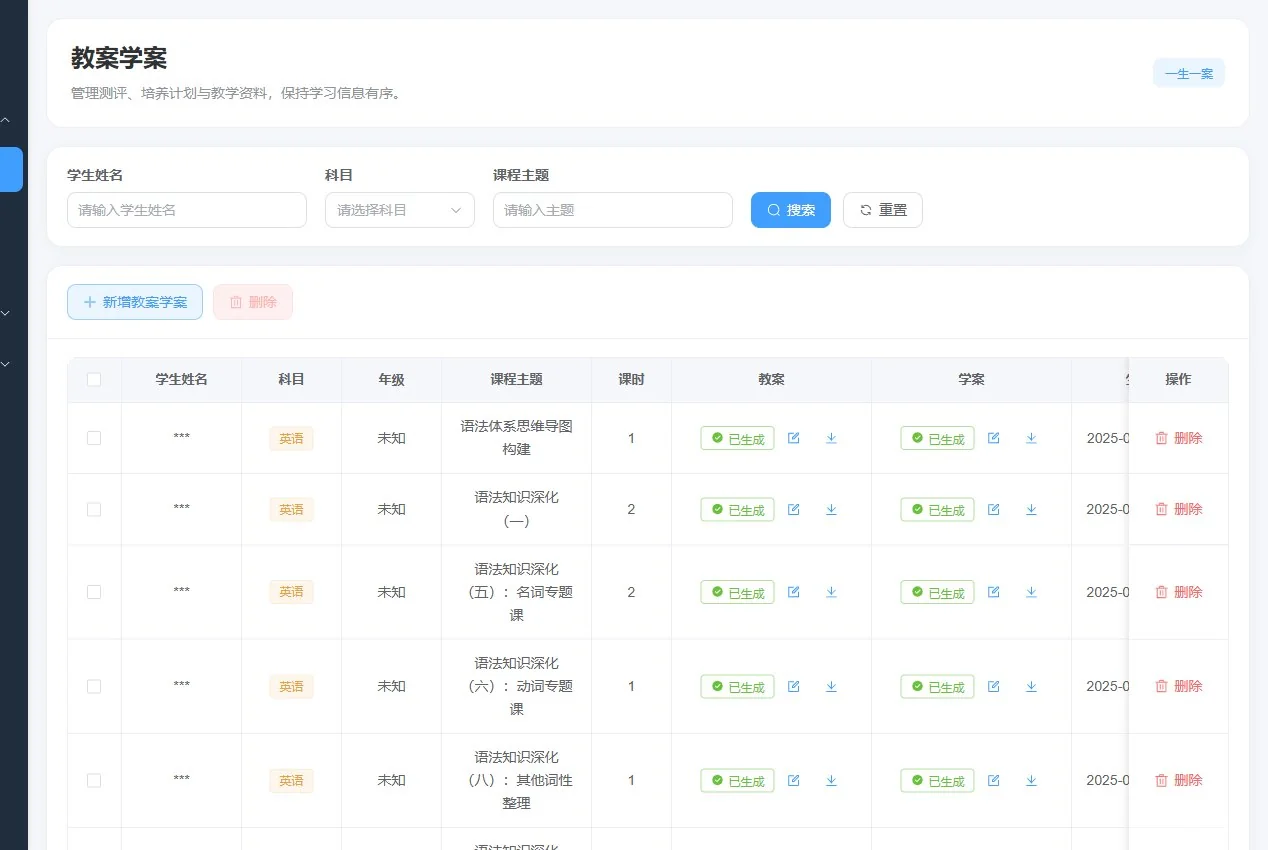This screenshot has width=1268, height=850.
Task: Click the 年级 column header
Action: click(391, 380)
